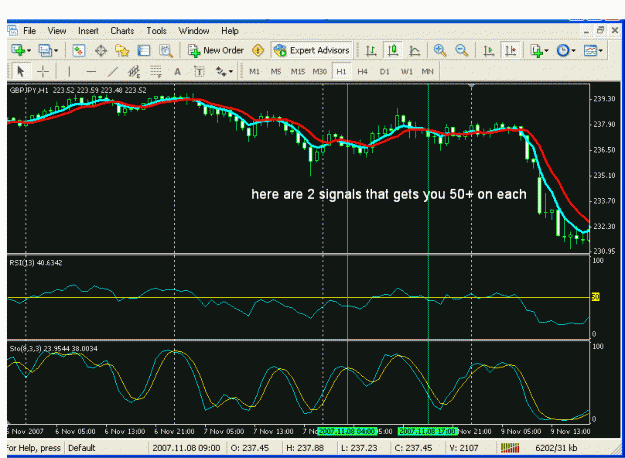
Task: Select the Text 'A' tool
Action: tap(177, 71)
